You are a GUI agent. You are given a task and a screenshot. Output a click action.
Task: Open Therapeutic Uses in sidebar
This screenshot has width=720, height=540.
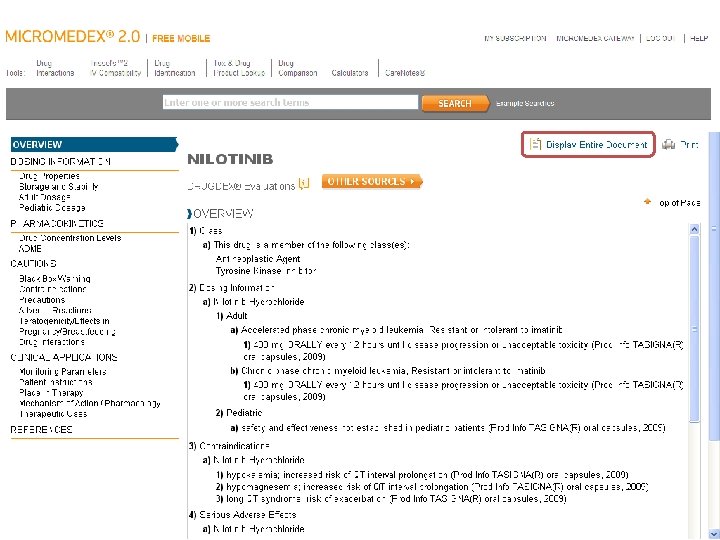click(x=53, y=414)
